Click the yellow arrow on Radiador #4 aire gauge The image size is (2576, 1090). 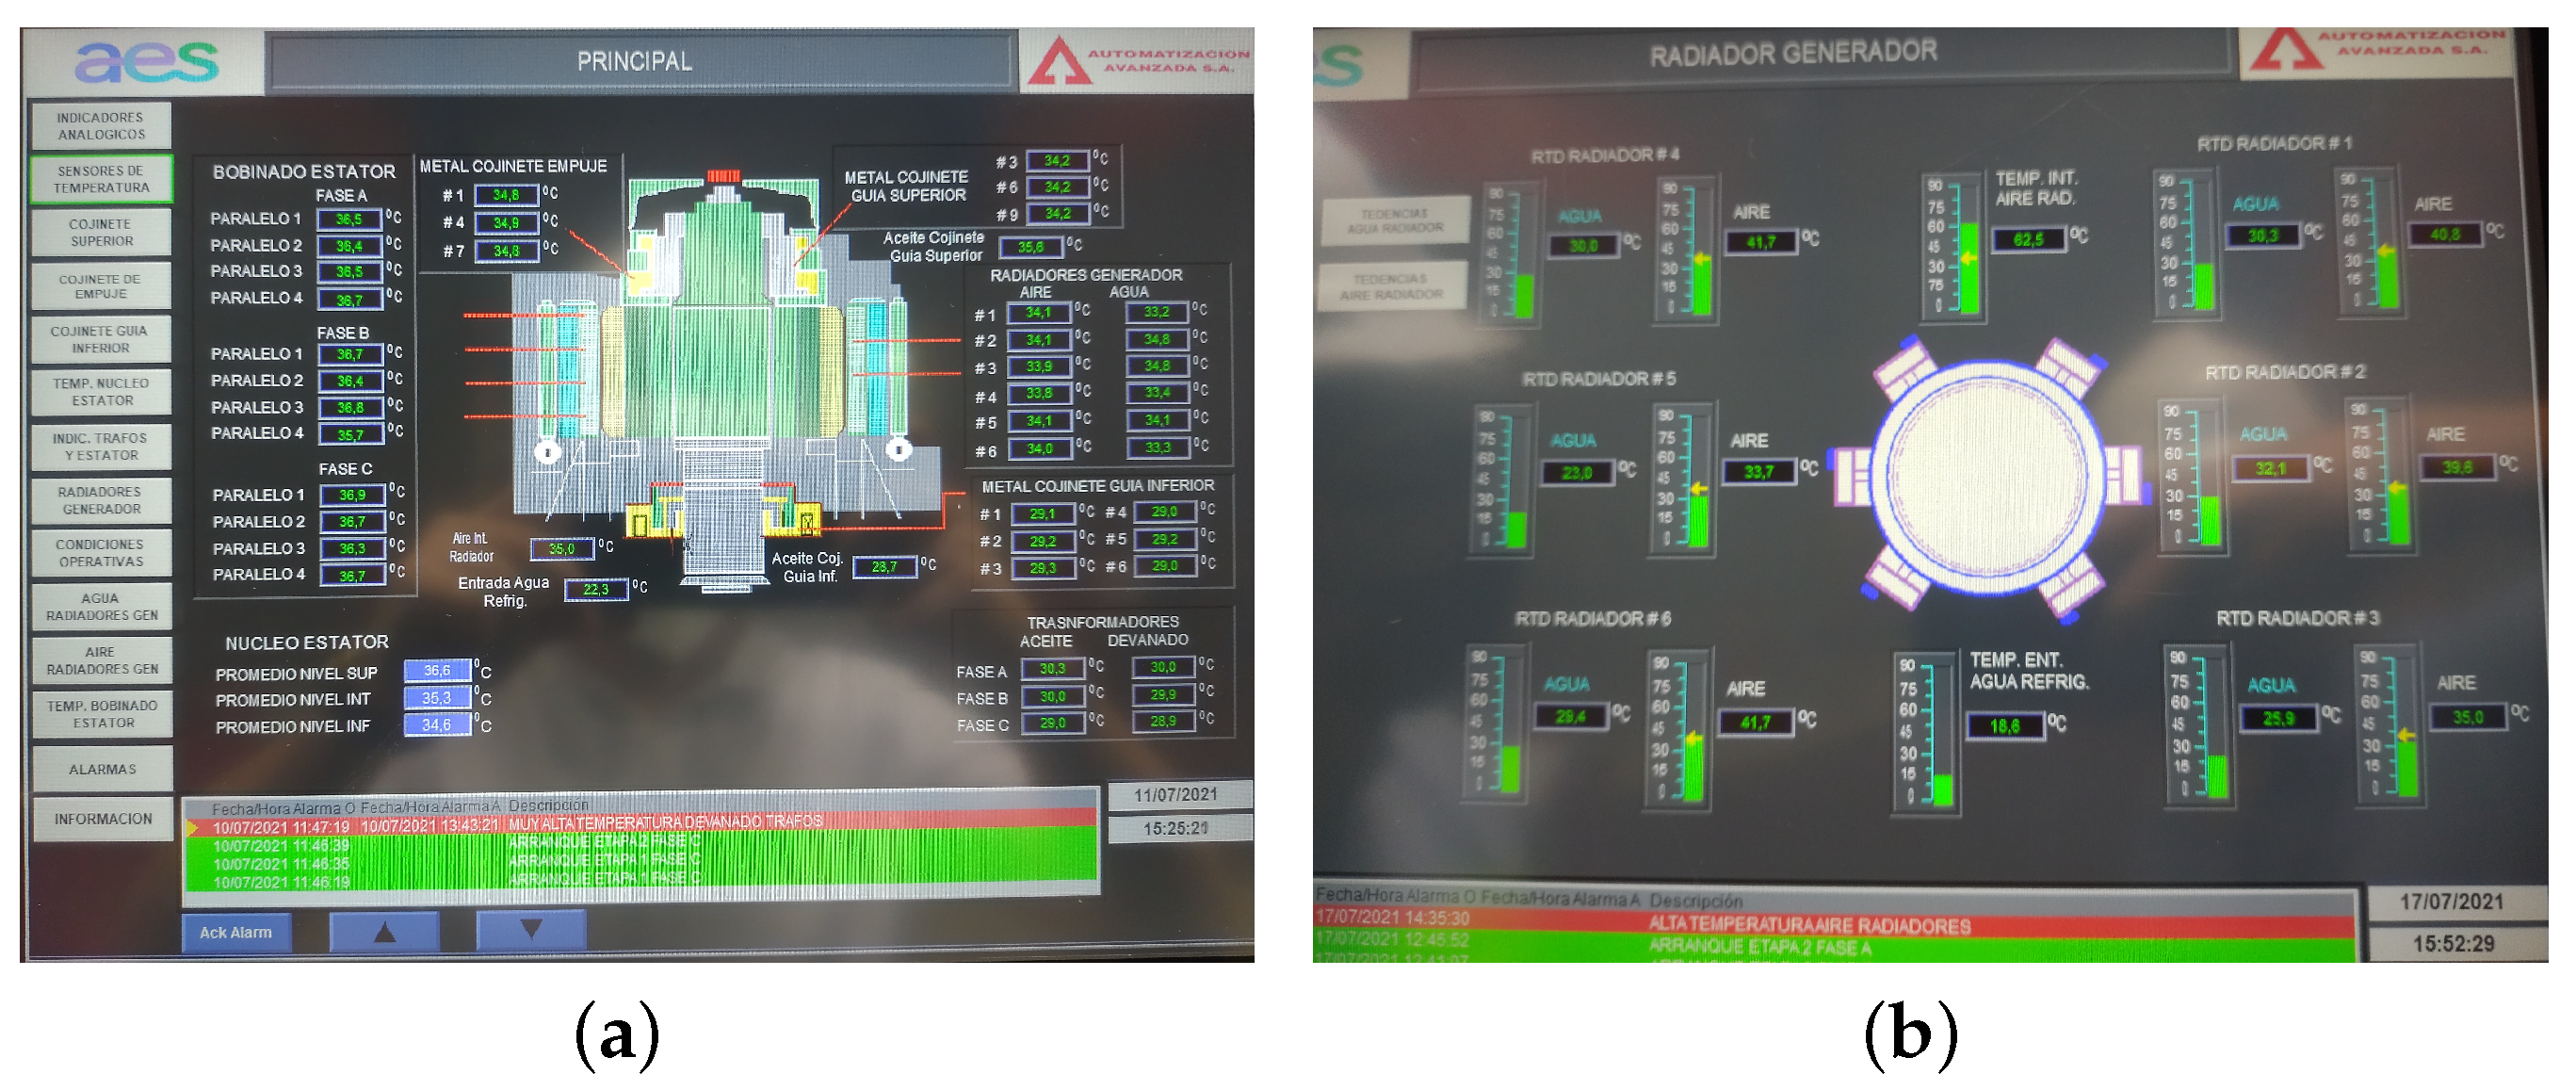(x=1701, y=260)
